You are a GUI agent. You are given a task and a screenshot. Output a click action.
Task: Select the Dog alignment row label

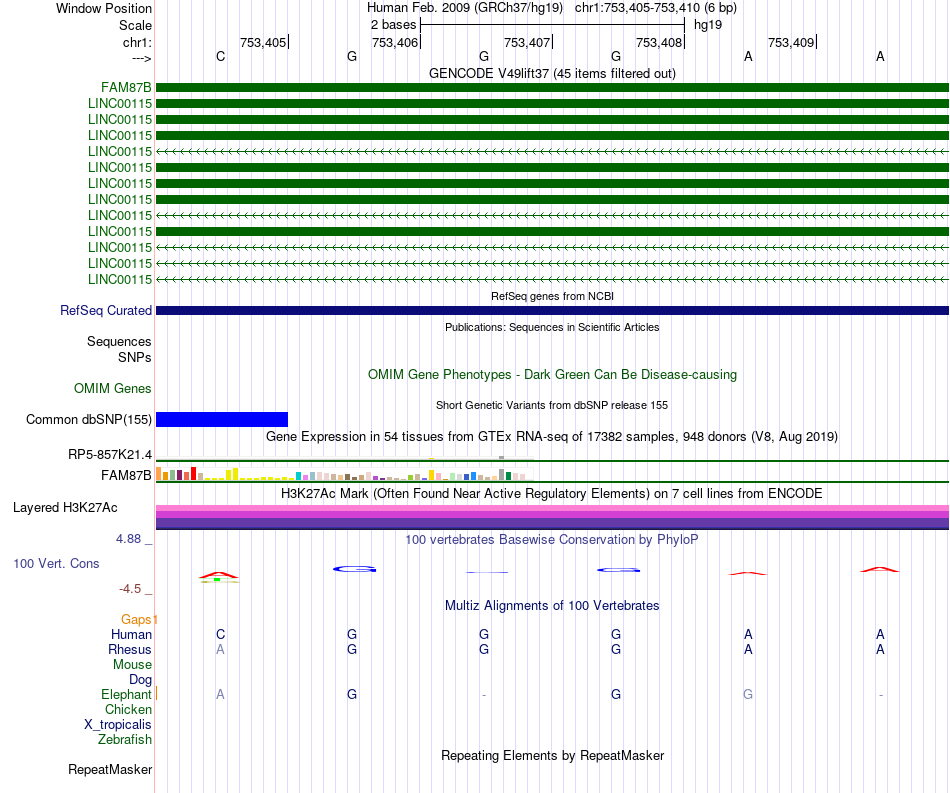[x=140, y=680]
